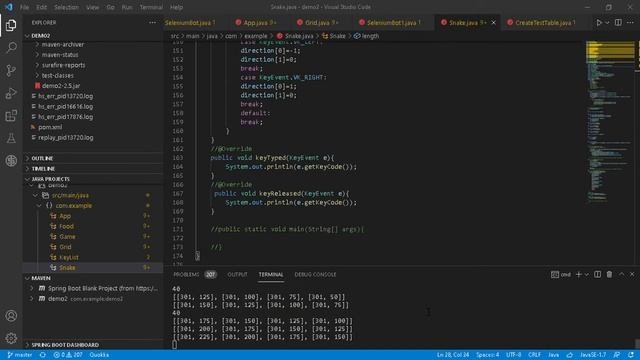Select language mode Java in status bar

(x=553, y=355)
